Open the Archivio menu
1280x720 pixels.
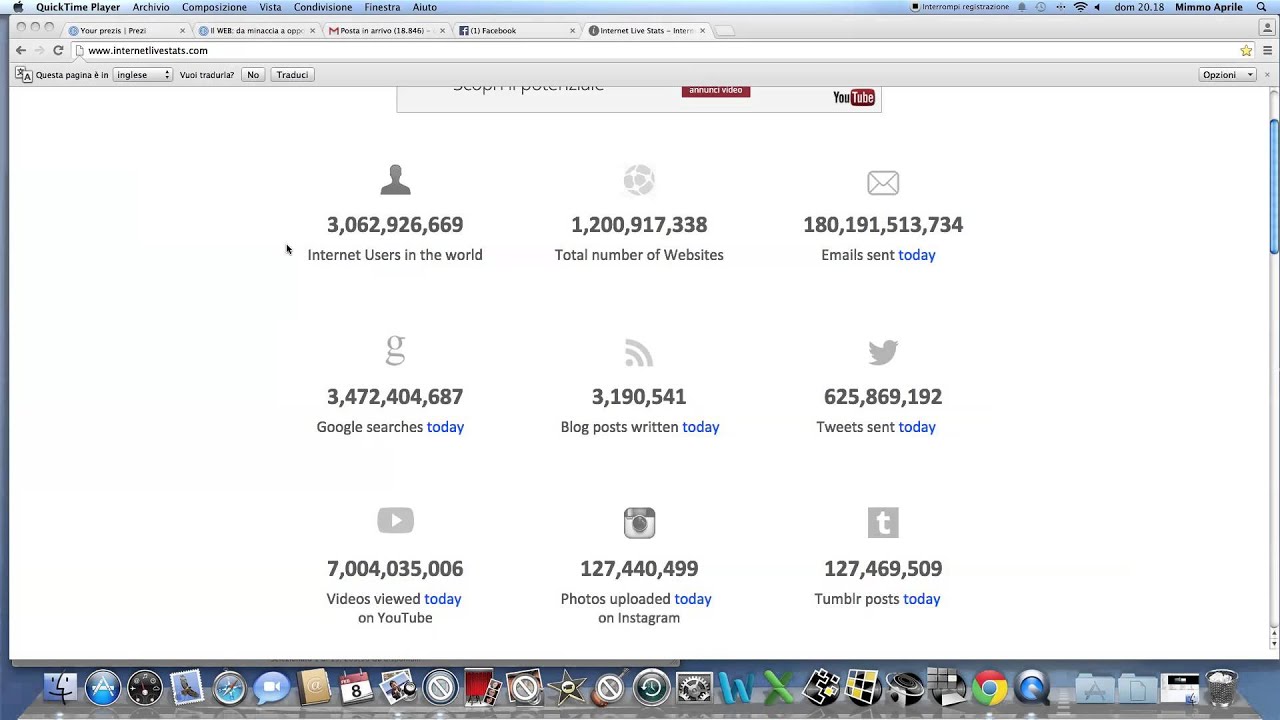pyautogui.click(x=151, y=7)
